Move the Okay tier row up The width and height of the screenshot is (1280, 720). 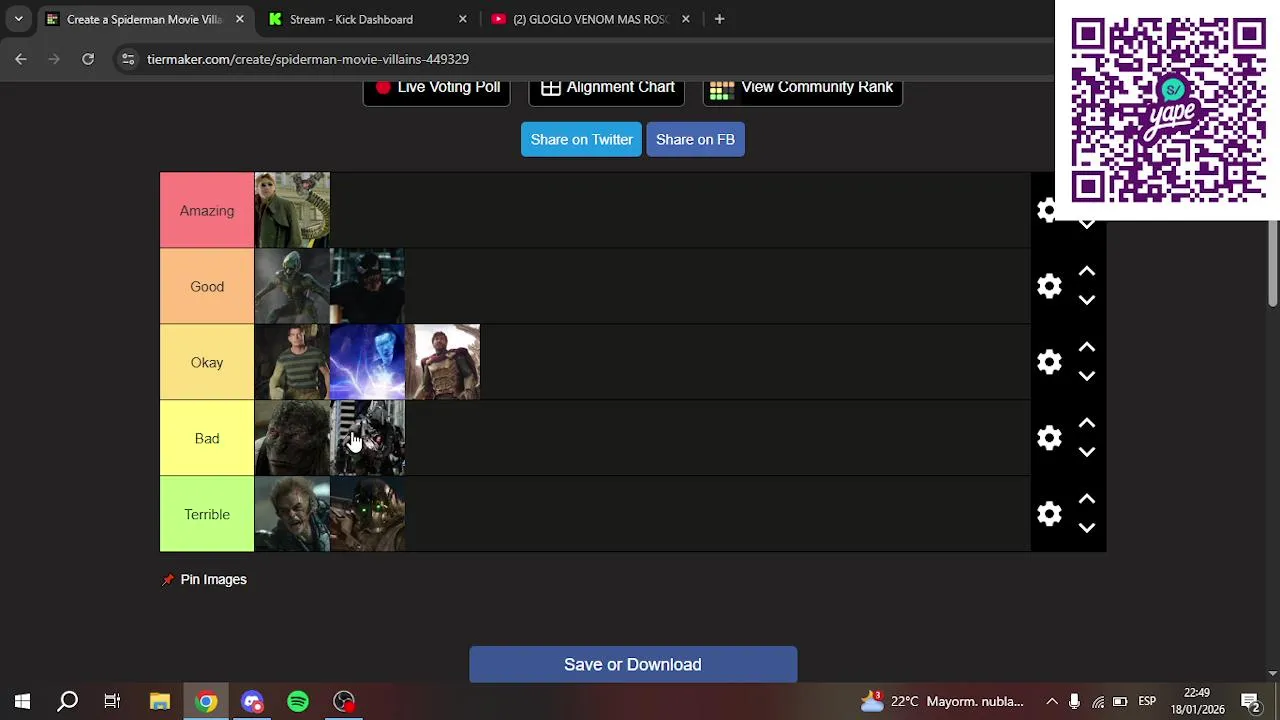click(1087, 348)
